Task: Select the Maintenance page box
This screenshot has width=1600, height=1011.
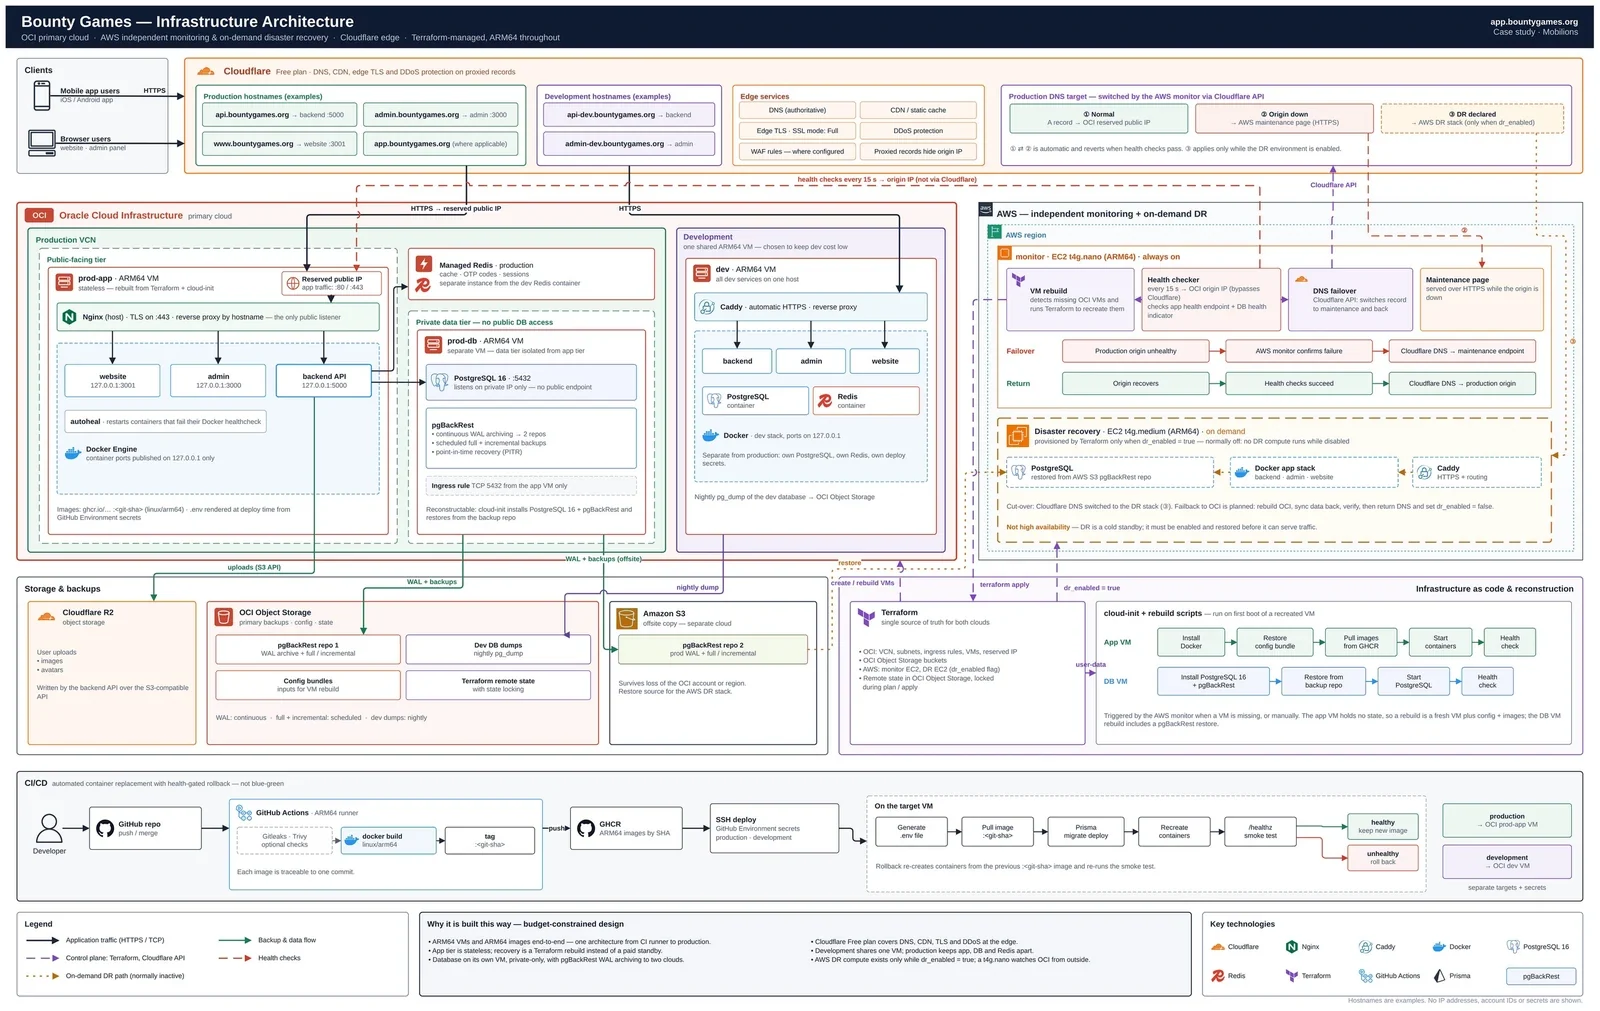Action: [x=1482, y=299]
